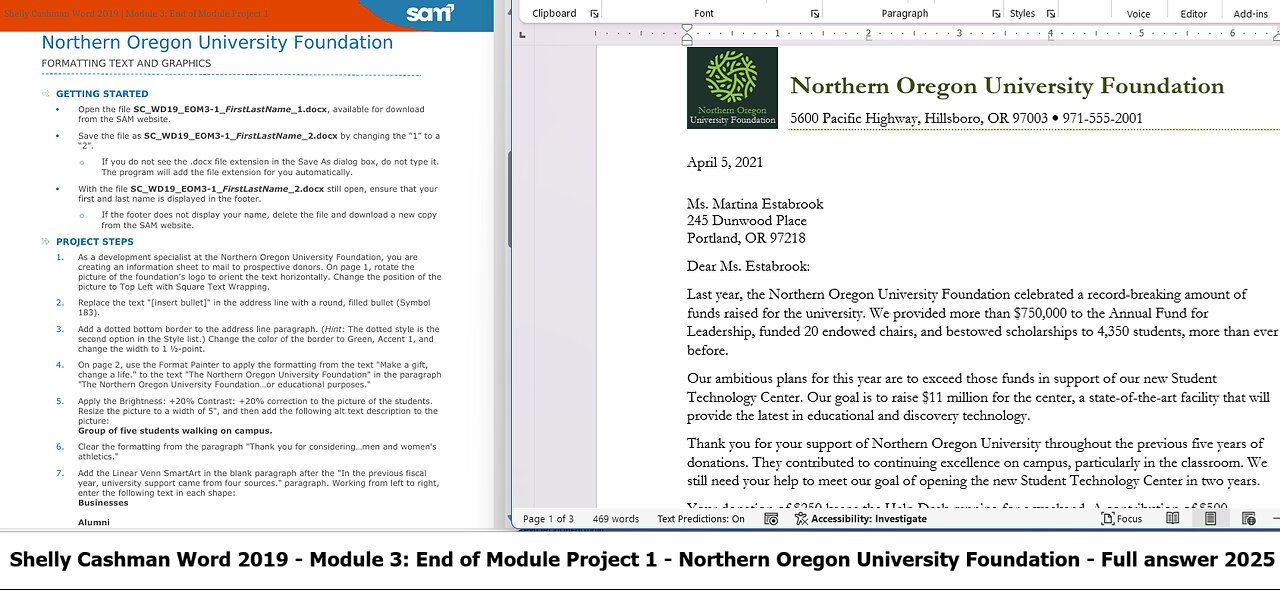
Task: Open the Clipboard dialog launcher
Action: [594, 14]
